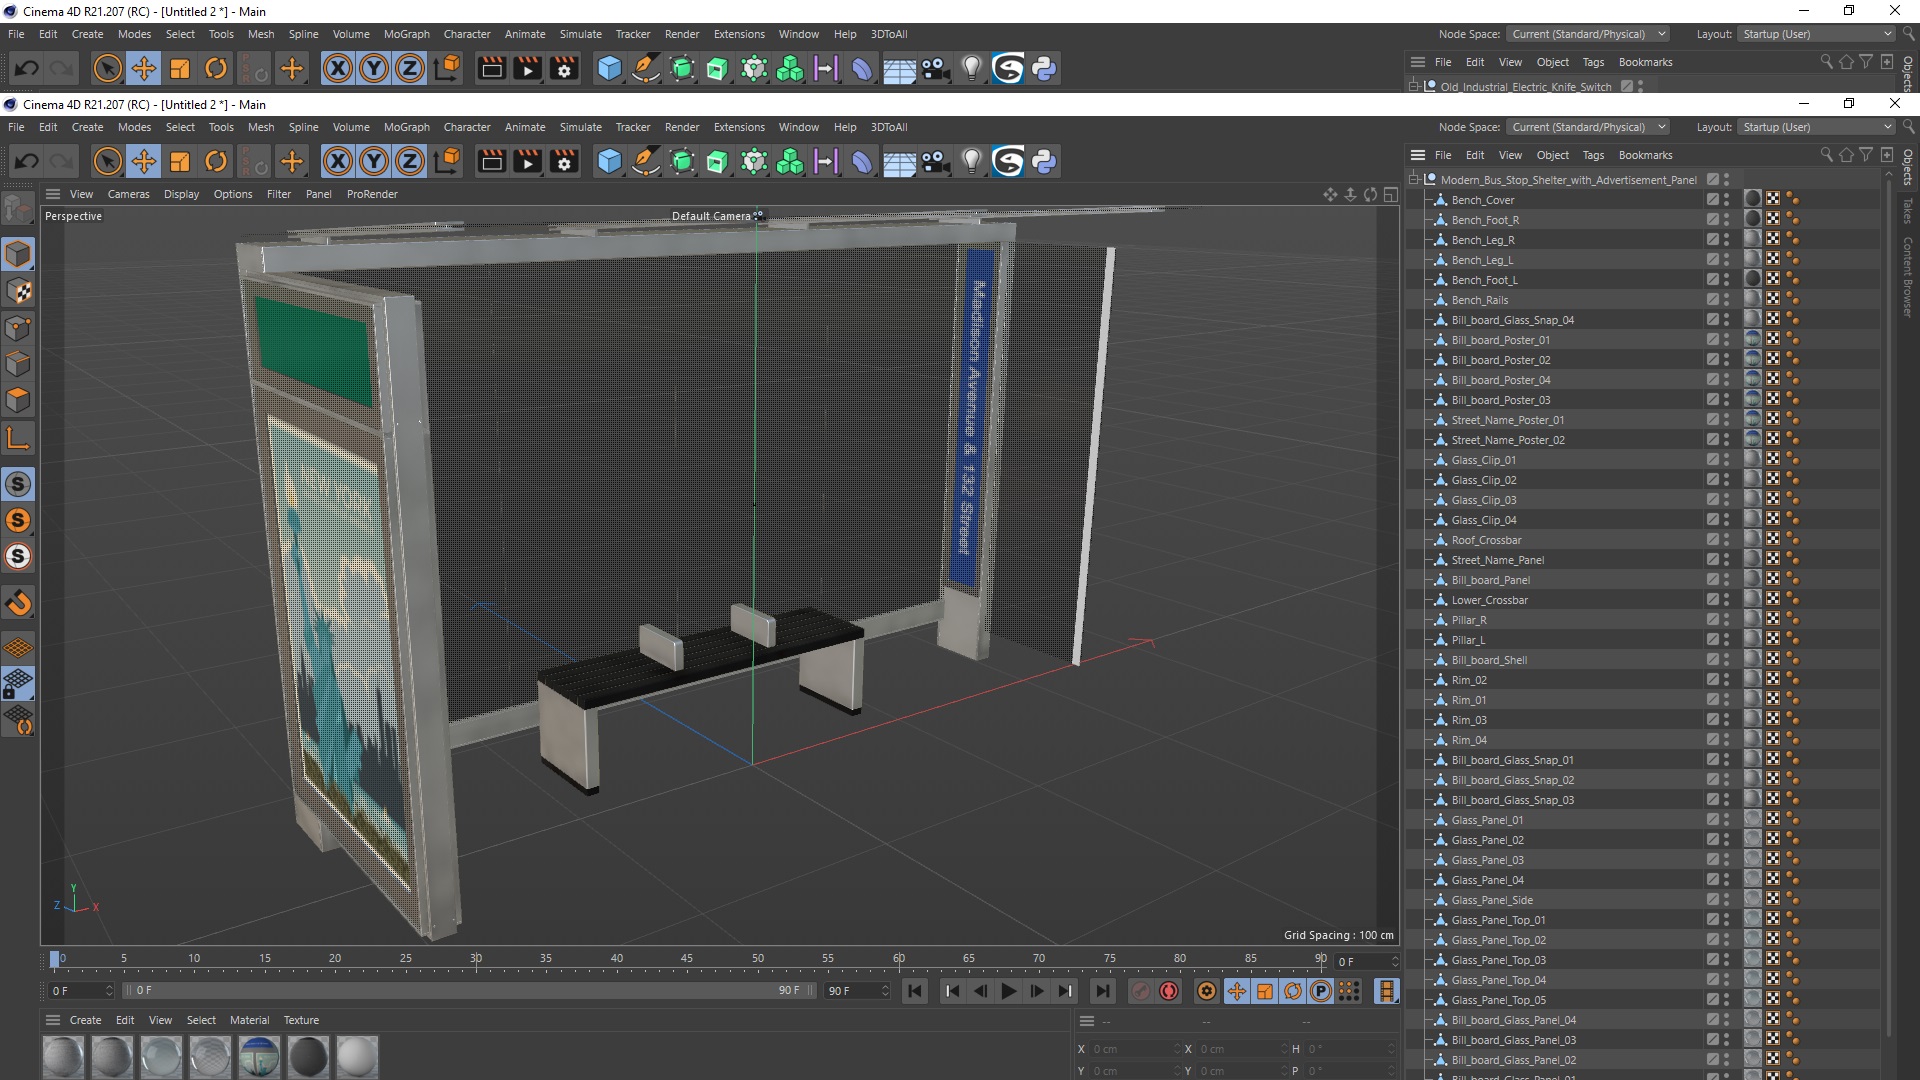Viewport: 1920px width, 1080px height.
Task: Go to end of animation button
Action: (1102, 991)
